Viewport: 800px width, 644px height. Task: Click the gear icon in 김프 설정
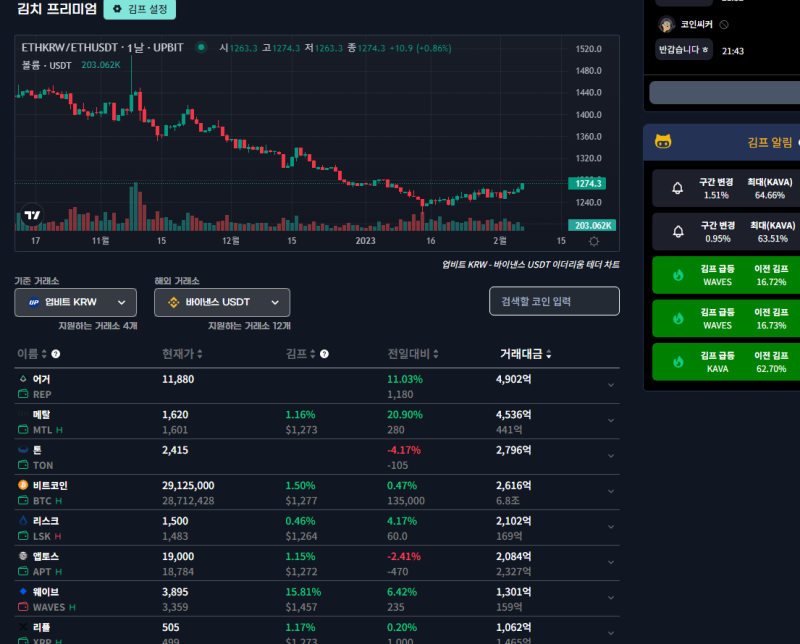[x=117, y=9]
